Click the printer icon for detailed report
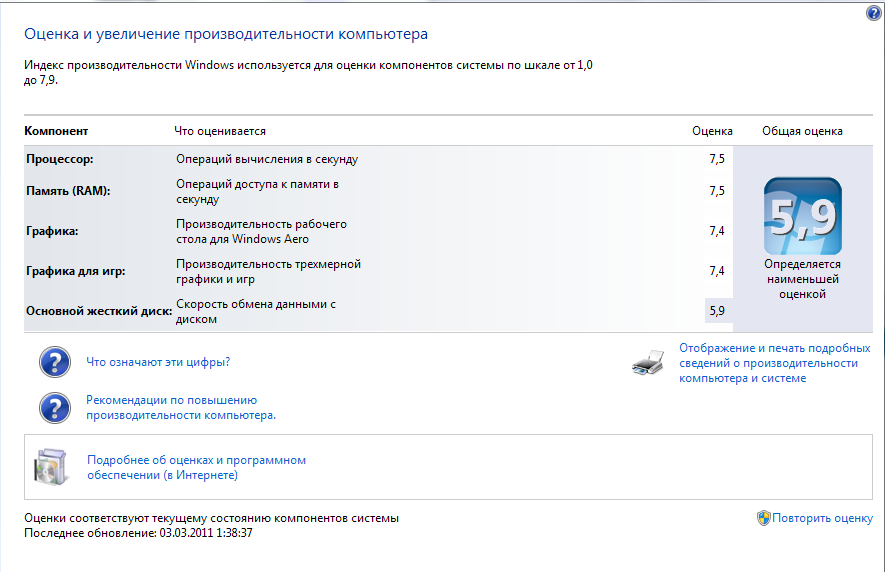 tap(648, 363)
